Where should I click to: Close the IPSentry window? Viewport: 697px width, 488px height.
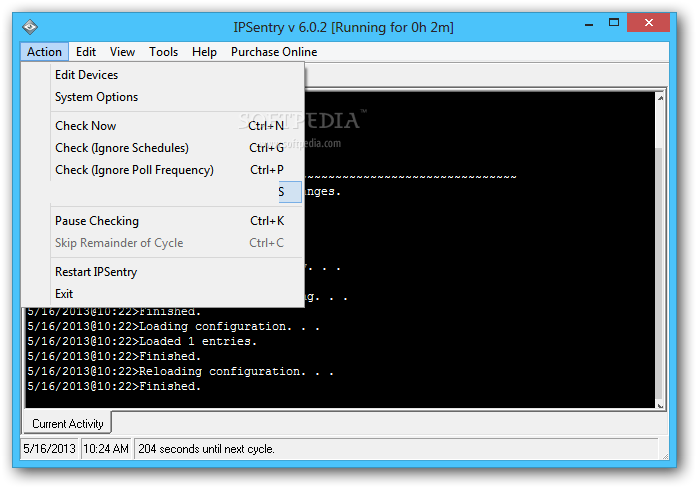[649, 23]
